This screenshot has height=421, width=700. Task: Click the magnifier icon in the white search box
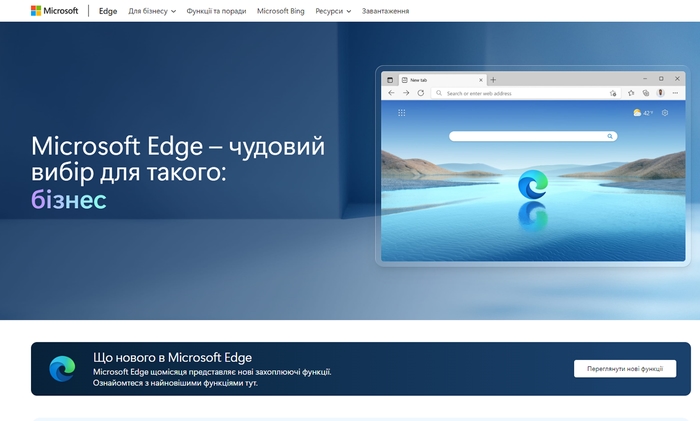click(610, 136)
